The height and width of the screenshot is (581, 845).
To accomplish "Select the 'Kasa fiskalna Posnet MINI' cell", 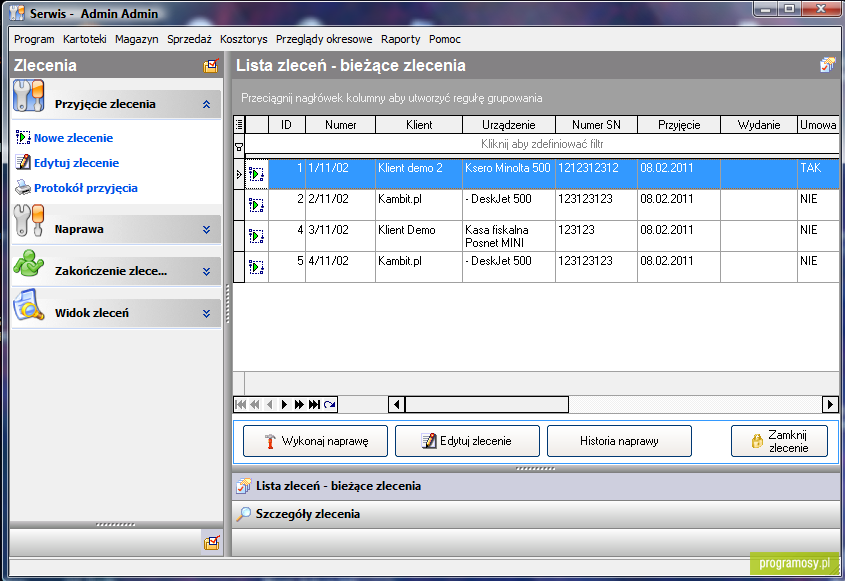I will coord(509,236).
